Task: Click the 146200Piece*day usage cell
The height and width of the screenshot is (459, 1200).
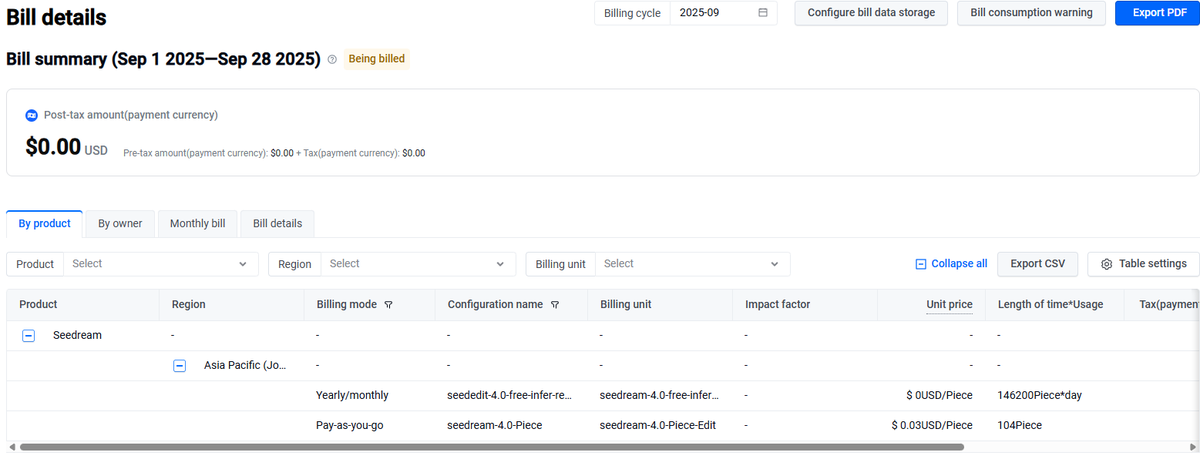Action: [1039, 396]
